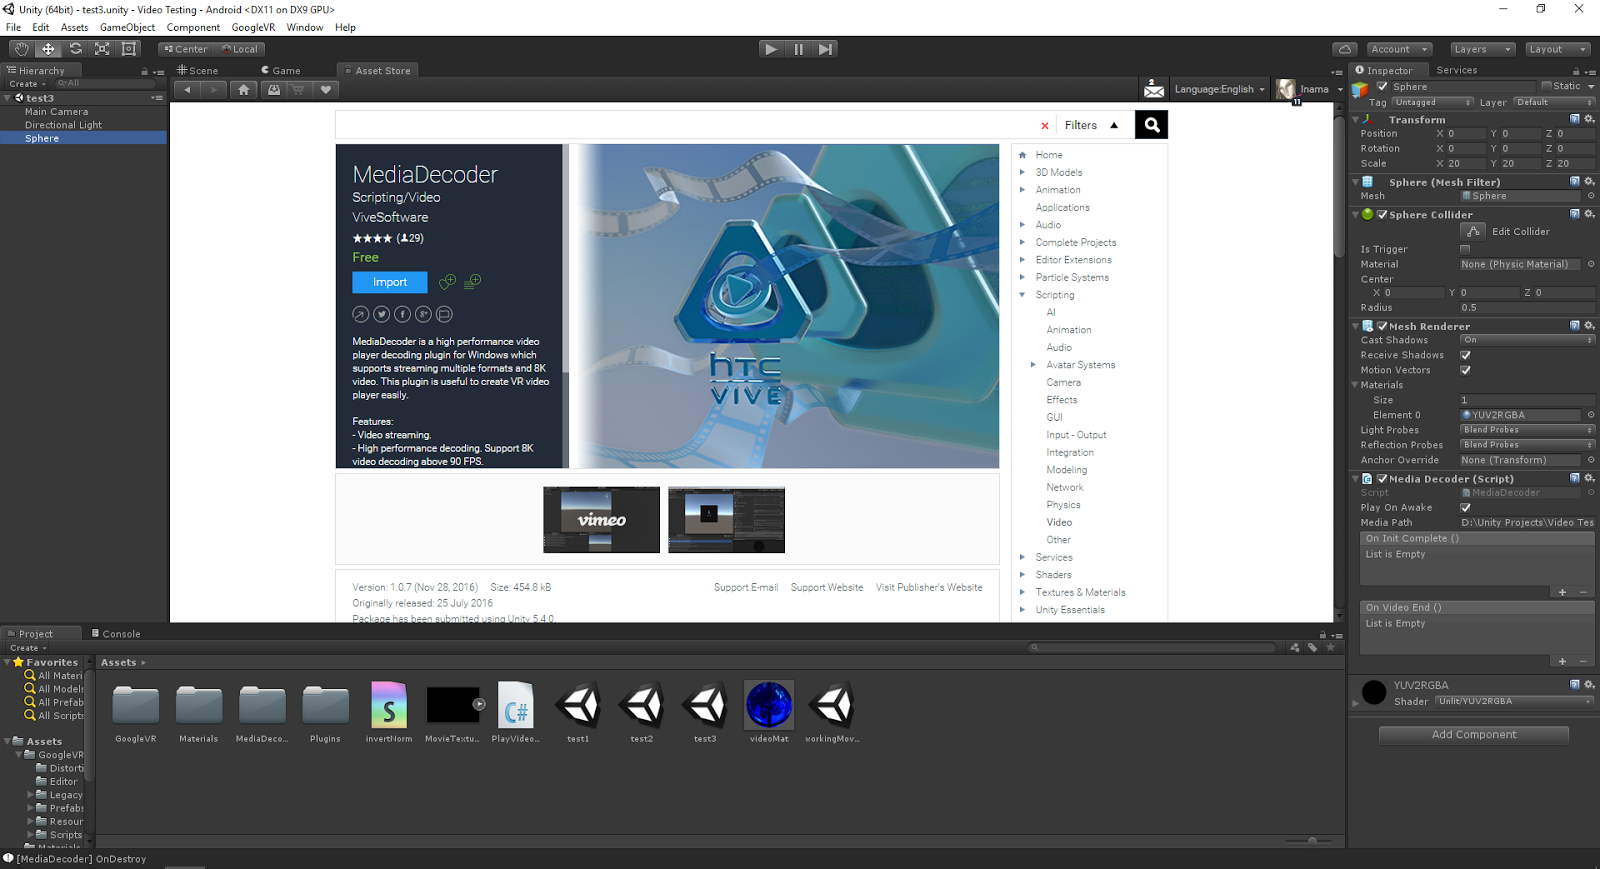Click the Step frame button
The image size is (1600, 869).
(825, 49)
